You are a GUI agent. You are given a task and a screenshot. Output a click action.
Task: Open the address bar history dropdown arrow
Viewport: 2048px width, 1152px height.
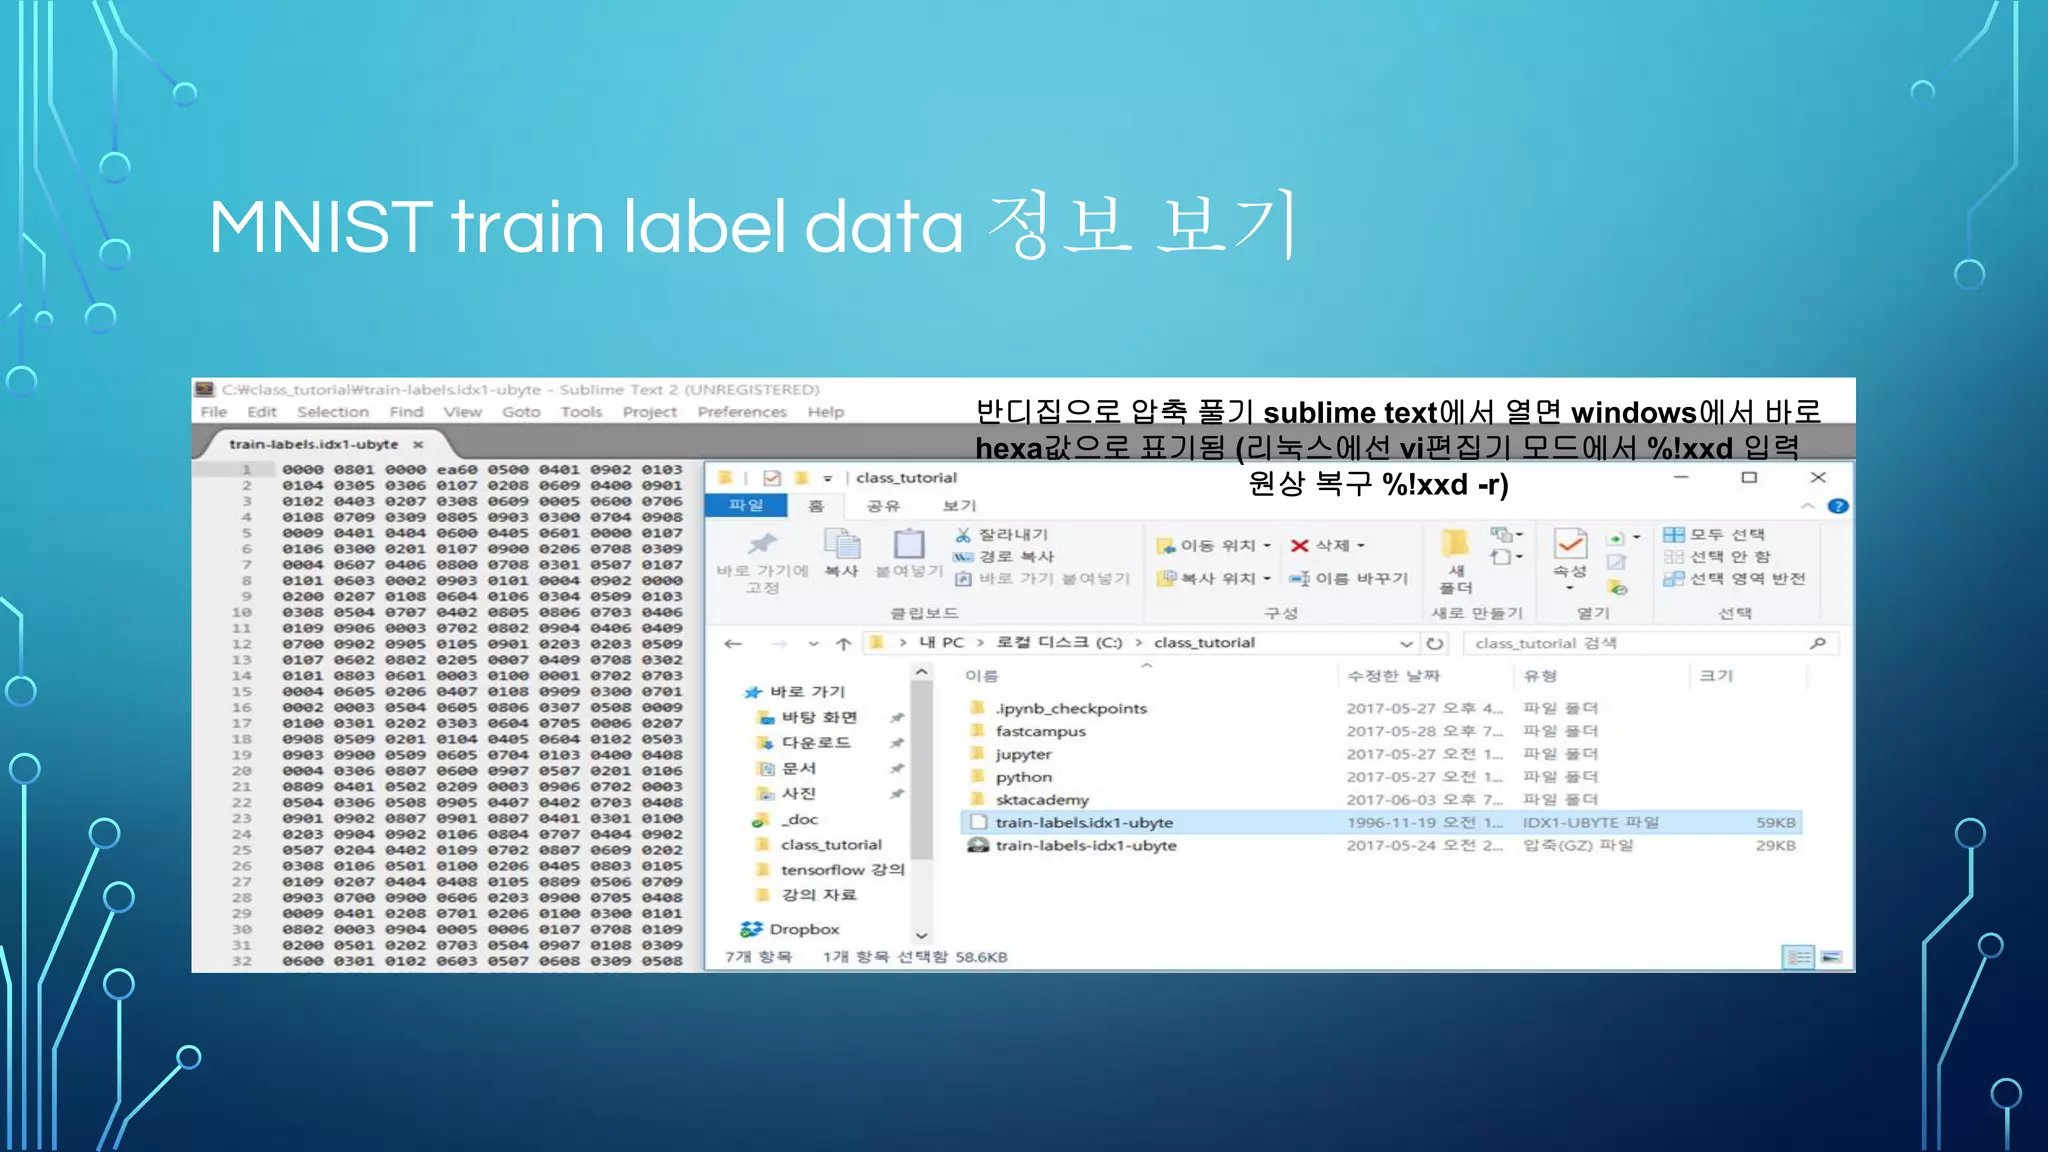pos(1406,643)
